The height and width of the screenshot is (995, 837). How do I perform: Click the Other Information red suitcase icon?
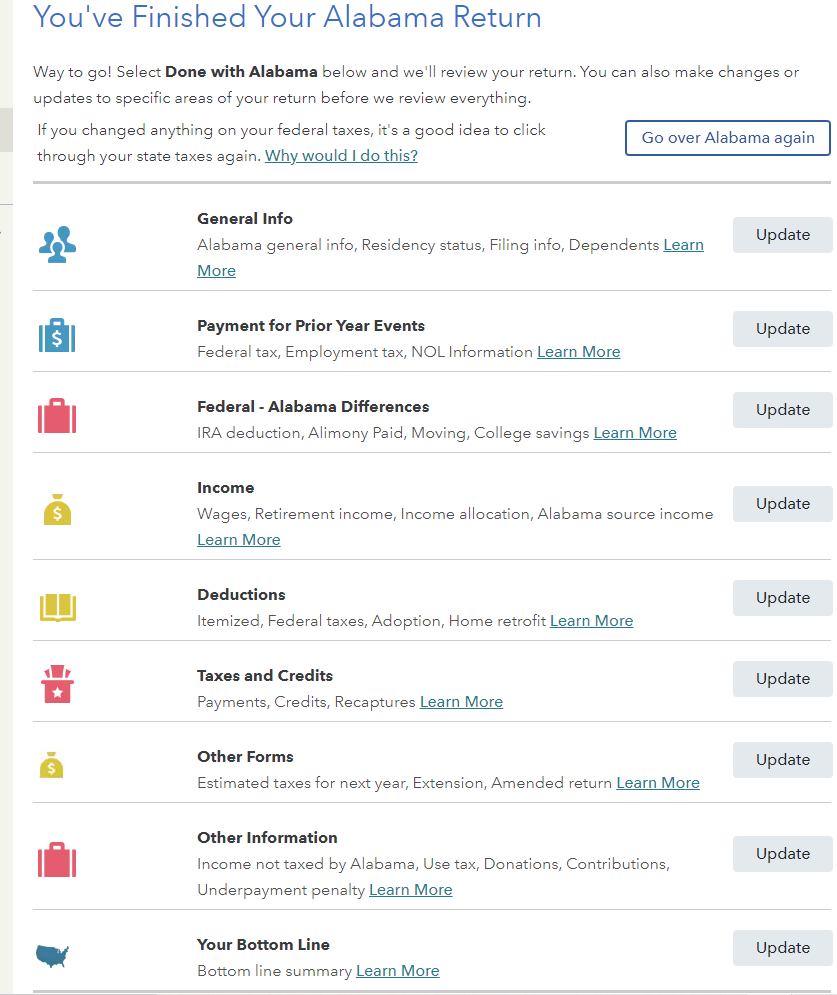[57, 860]
